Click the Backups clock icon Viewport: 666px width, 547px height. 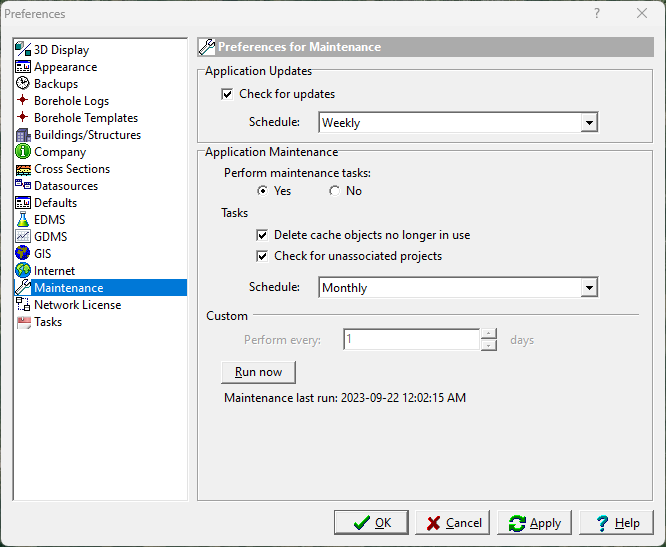click(23, 84)
